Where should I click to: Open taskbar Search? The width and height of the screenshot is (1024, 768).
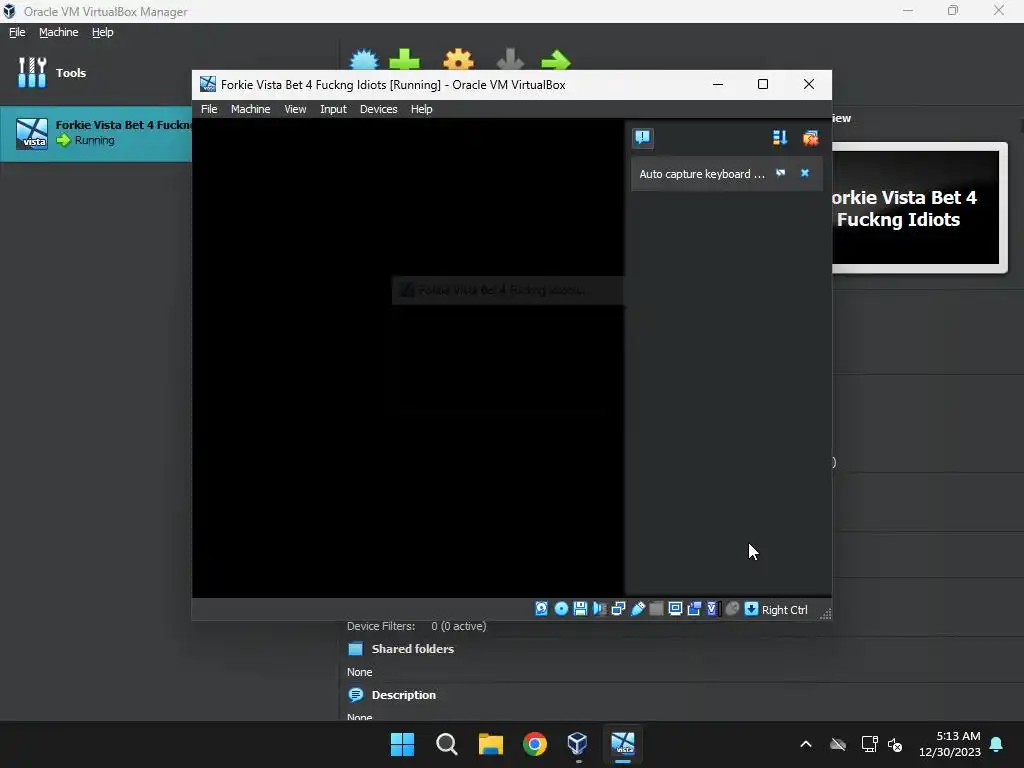(x=447, y=744)
